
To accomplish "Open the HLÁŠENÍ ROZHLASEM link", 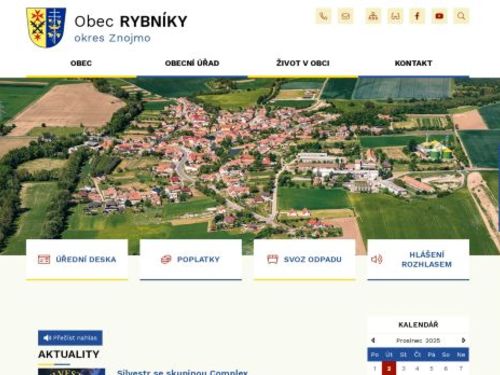I will coord(418,259).
